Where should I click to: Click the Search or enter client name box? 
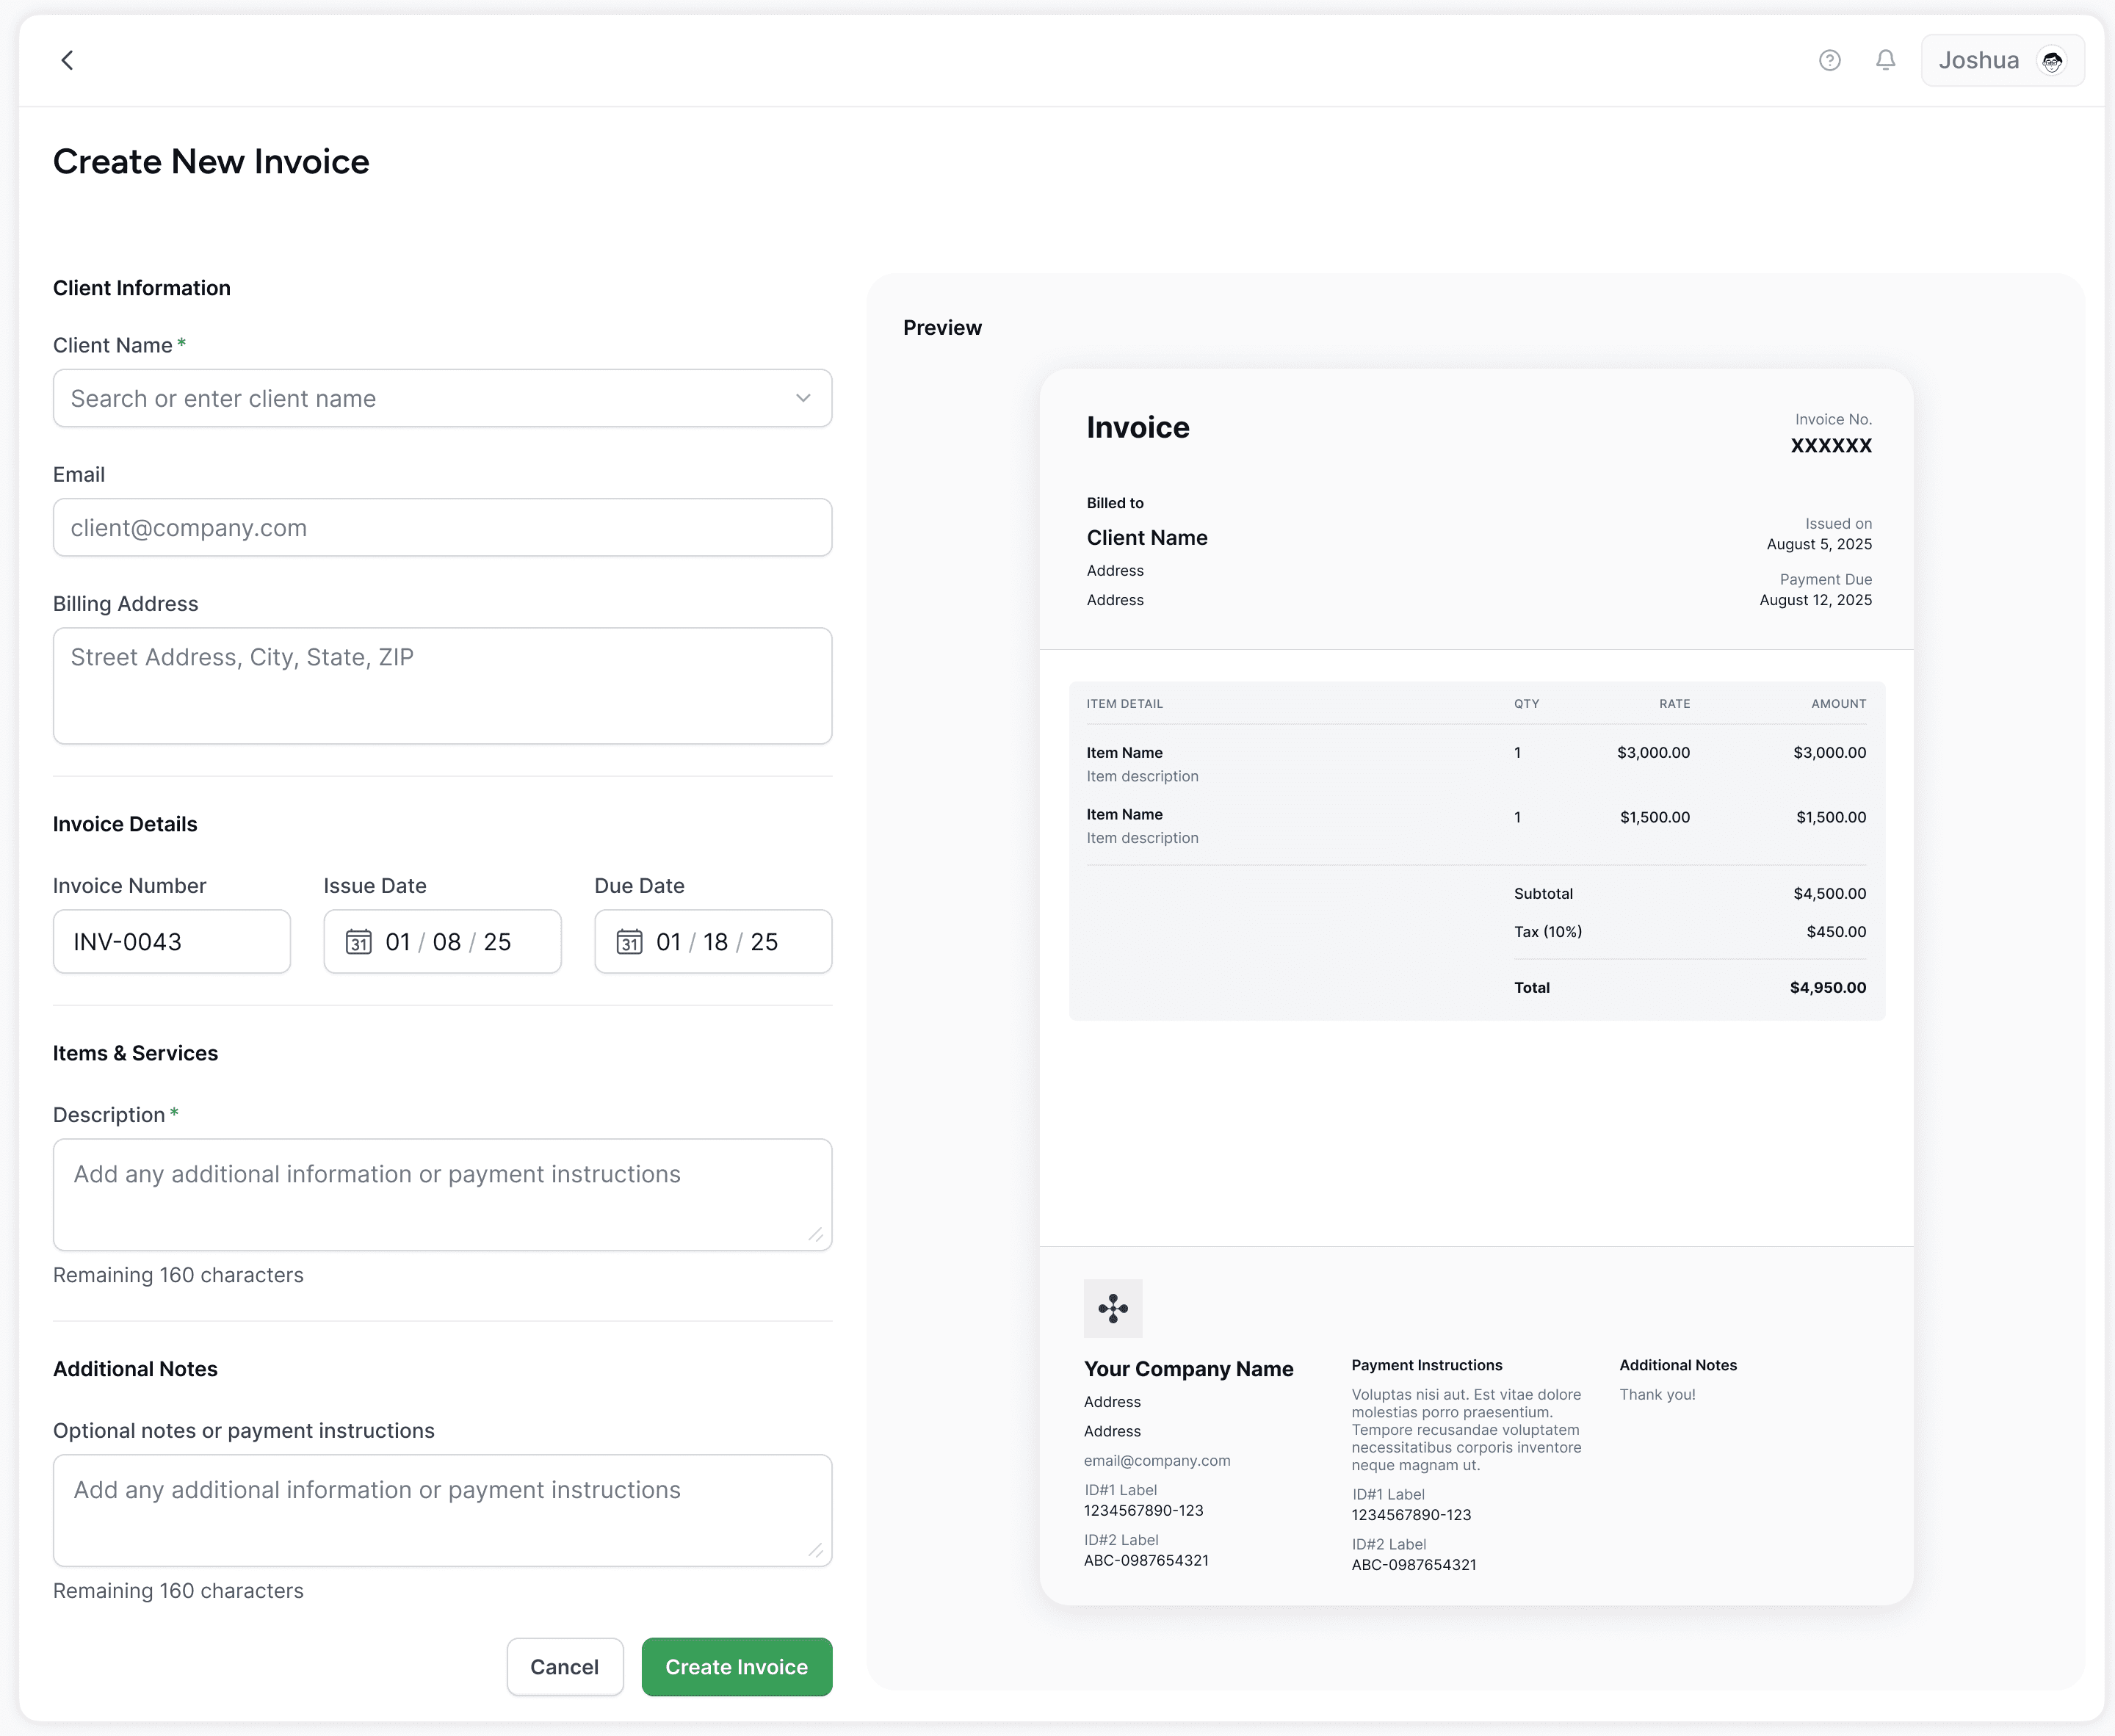[420, 398]
